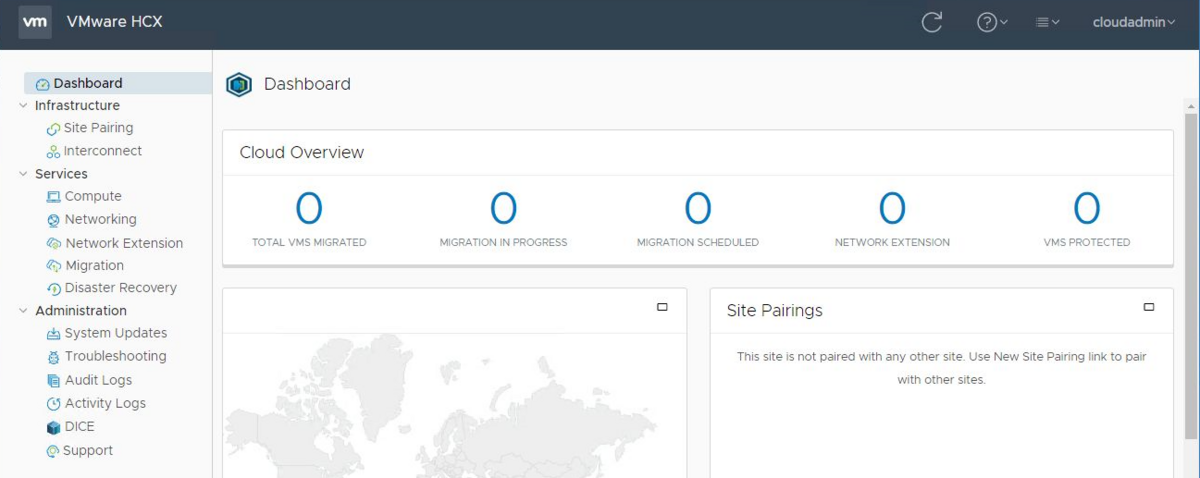Click the Migration In Progress count

tap(503, 209)
